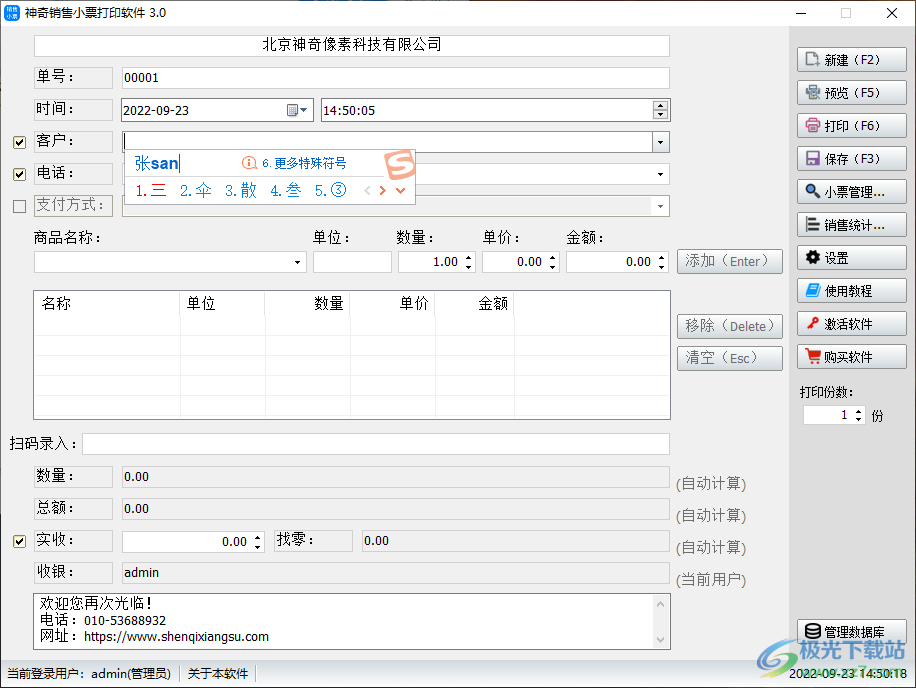Click the 打印份数 print copies spinner
This screenshot has width=916, height=688.
858,415
